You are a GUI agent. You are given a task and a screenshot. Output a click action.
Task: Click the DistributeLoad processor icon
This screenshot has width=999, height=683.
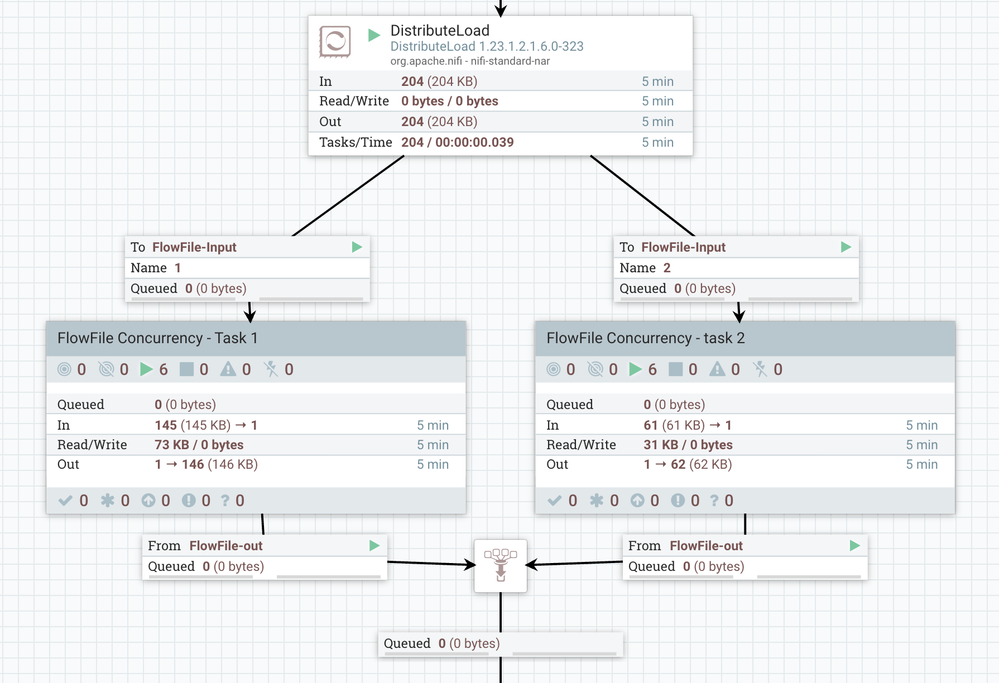click(x=335, y=41)
